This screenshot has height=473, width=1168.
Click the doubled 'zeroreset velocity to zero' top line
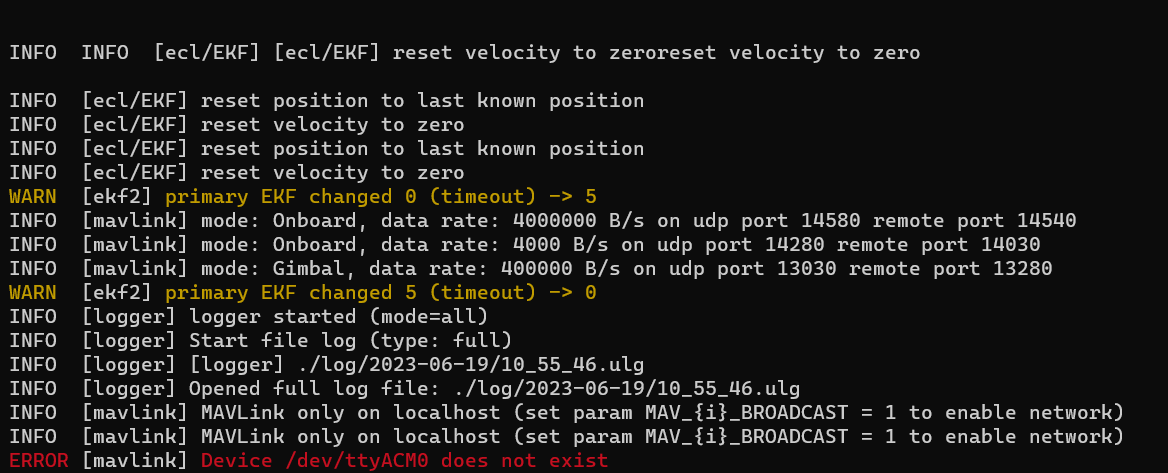(464, 53)
